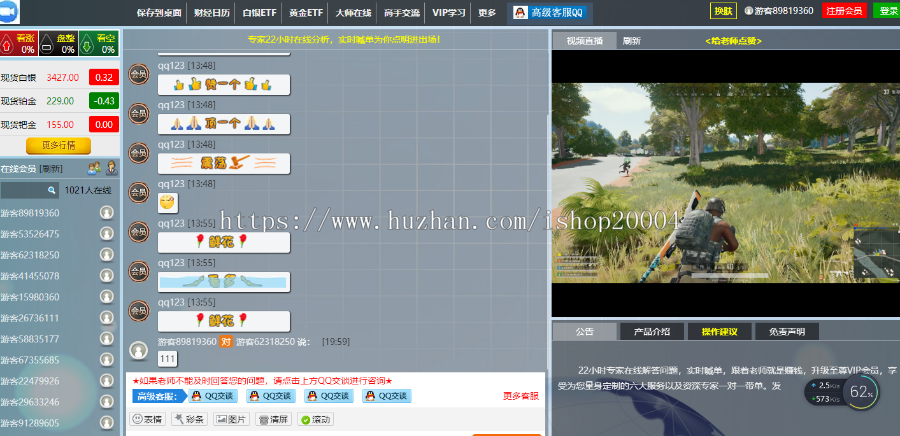The width and height of the screenshot is (900, 436).
Task: Click the QQ交谈 button right after 高级客服 label
Action: pyautogui.click(x=213, y=396)
